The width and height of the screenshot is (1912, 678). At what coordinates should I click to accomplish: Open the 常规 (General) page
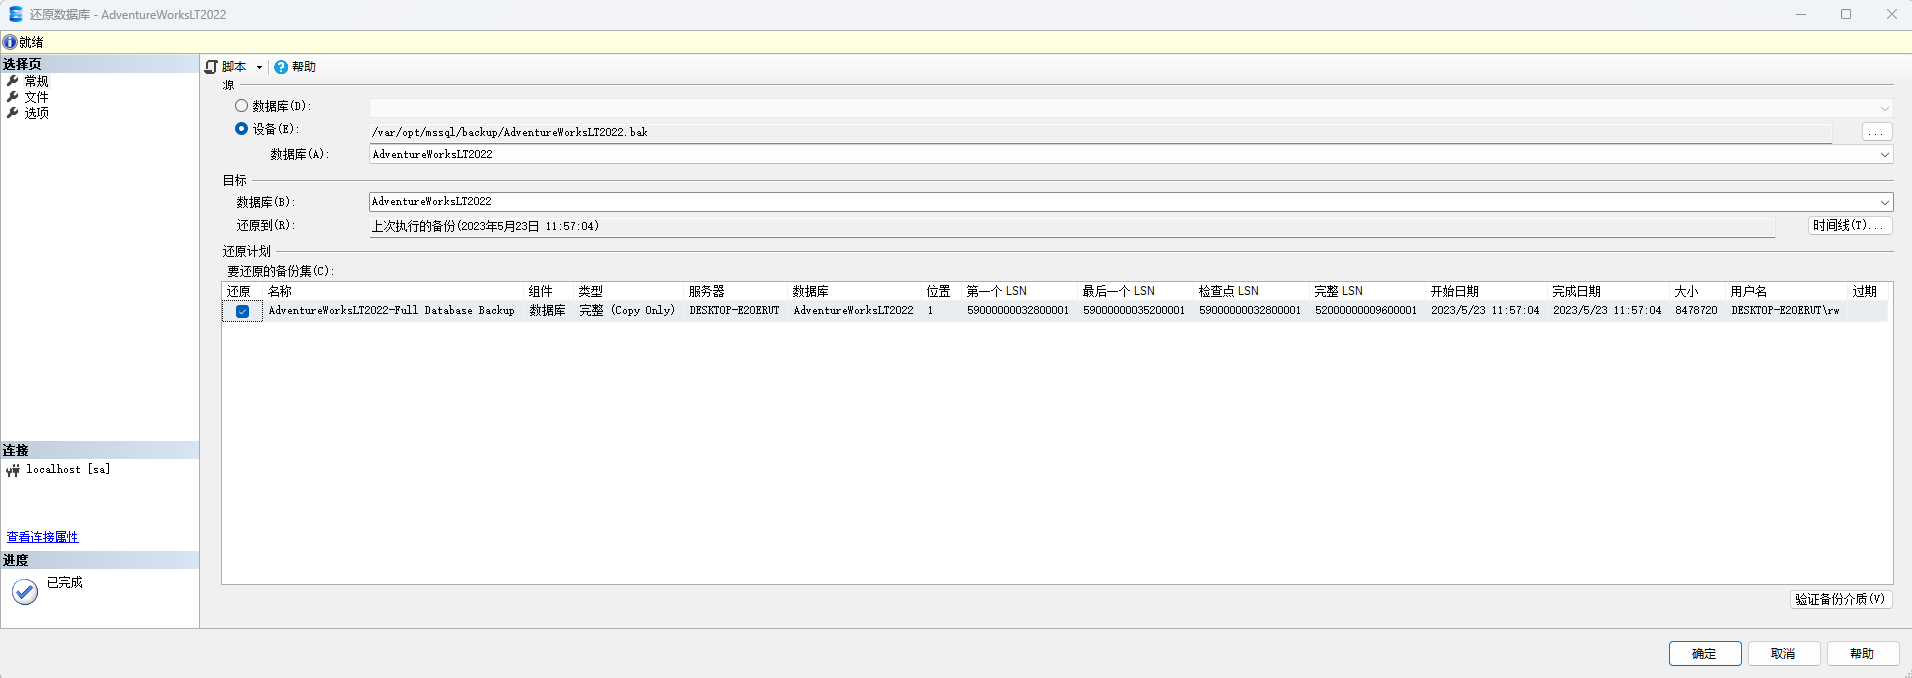tap(36, 81)
